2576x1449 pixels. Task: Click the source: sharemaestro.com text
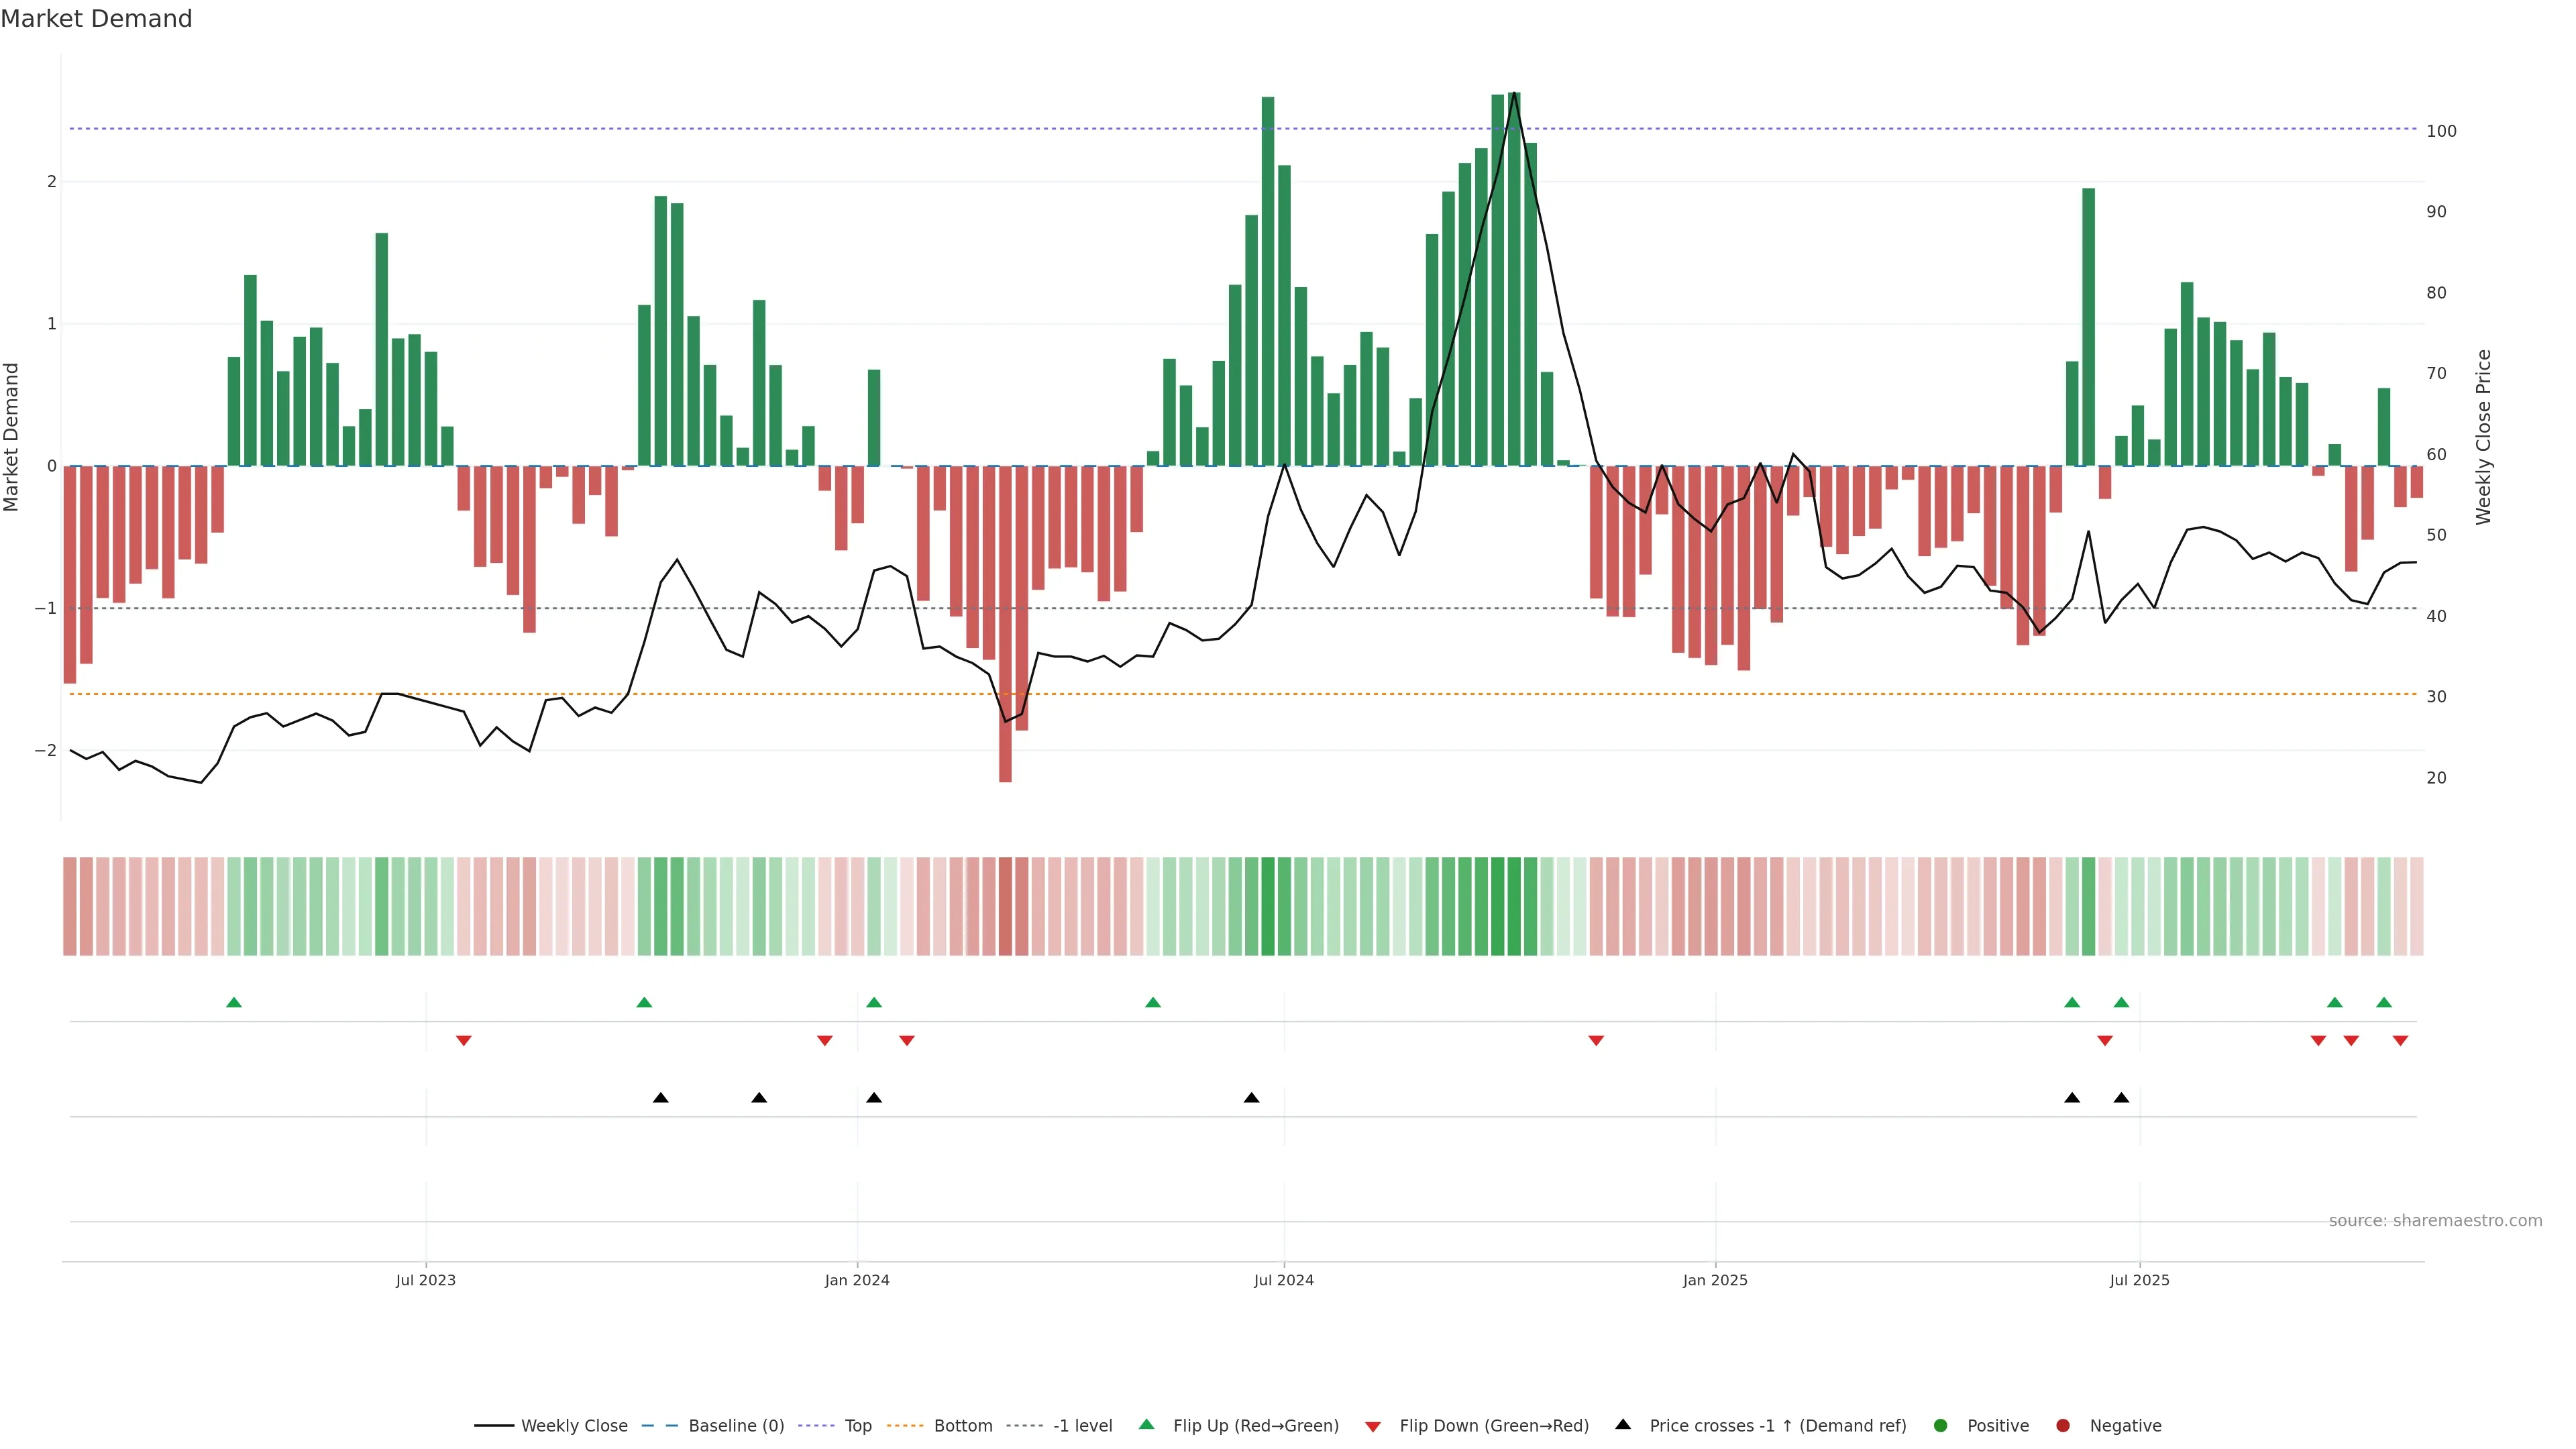click(x=2435, y=1220)
